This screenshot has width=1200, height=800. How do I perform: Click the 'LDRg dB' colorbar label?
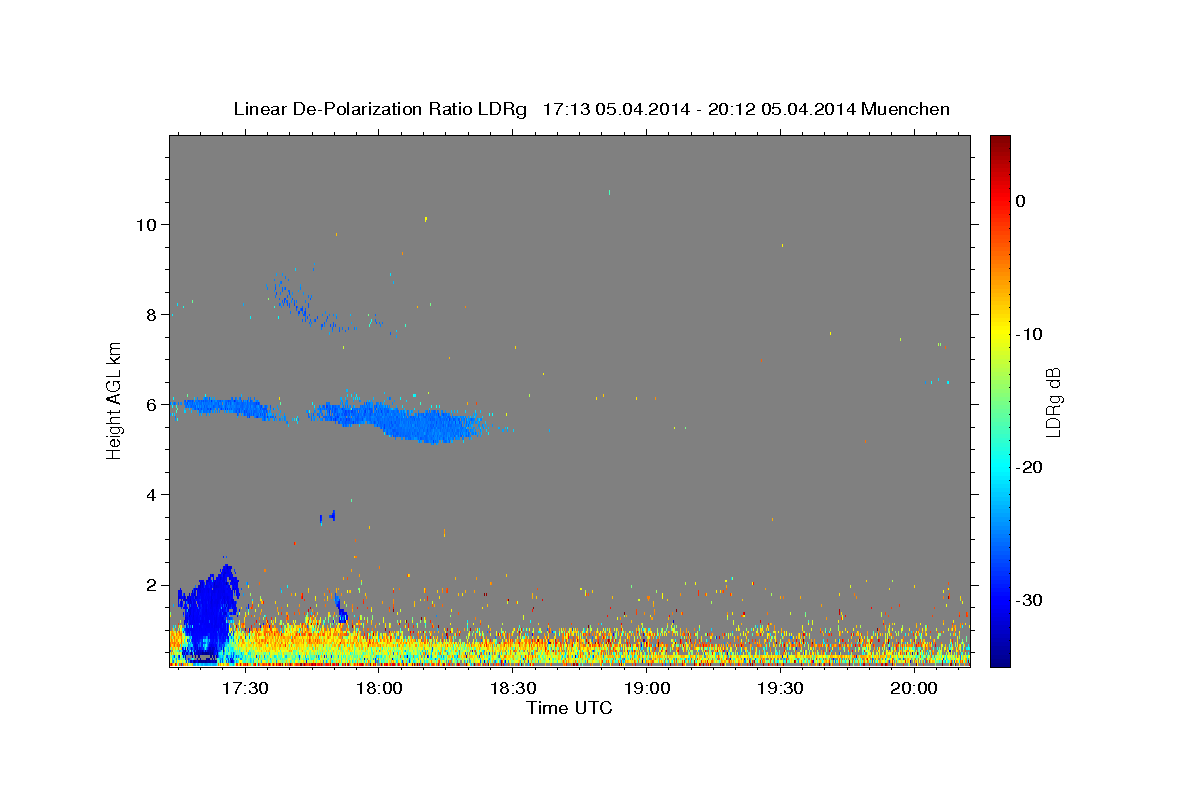tap(1052, 401)
